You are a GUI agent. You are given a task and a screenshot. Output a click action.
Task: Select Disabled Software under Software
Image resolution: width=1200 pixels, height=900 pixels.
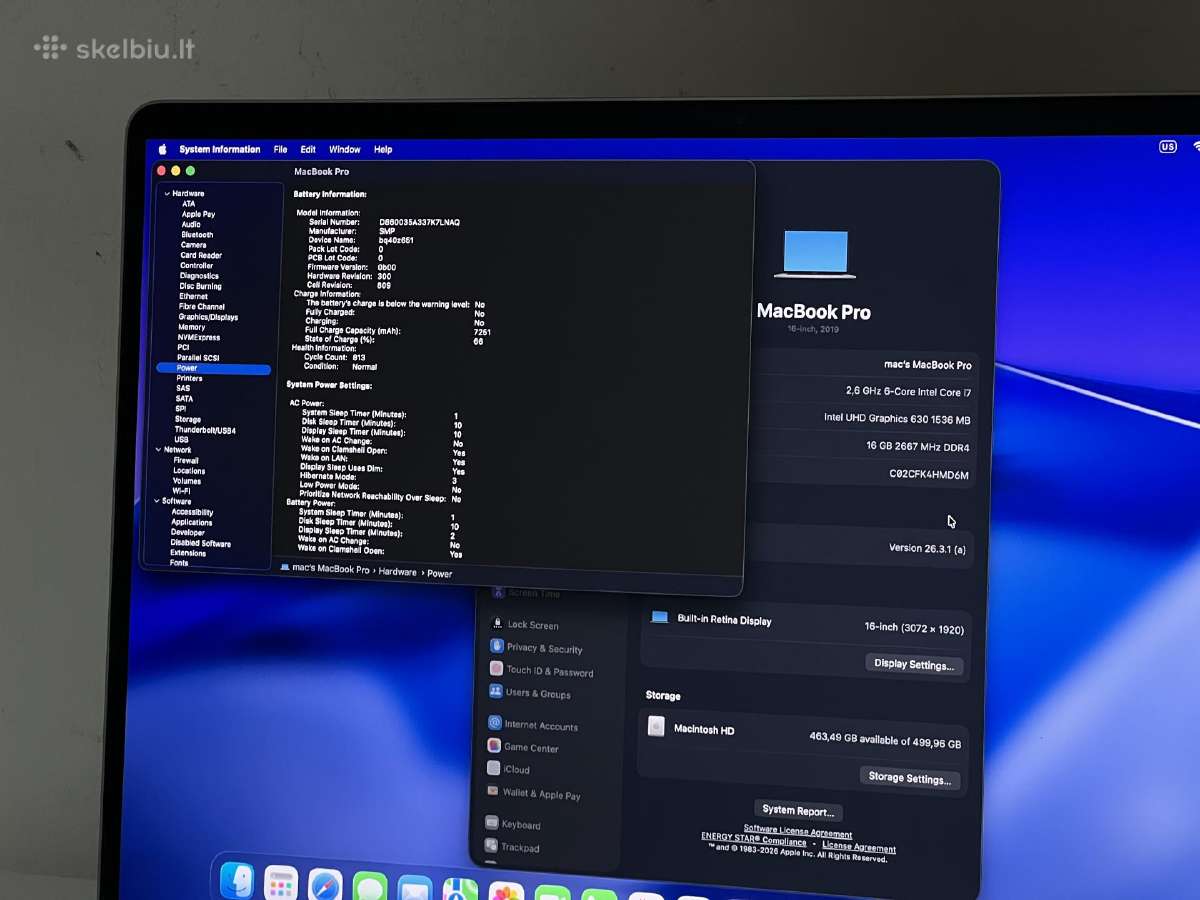(200, 543)
